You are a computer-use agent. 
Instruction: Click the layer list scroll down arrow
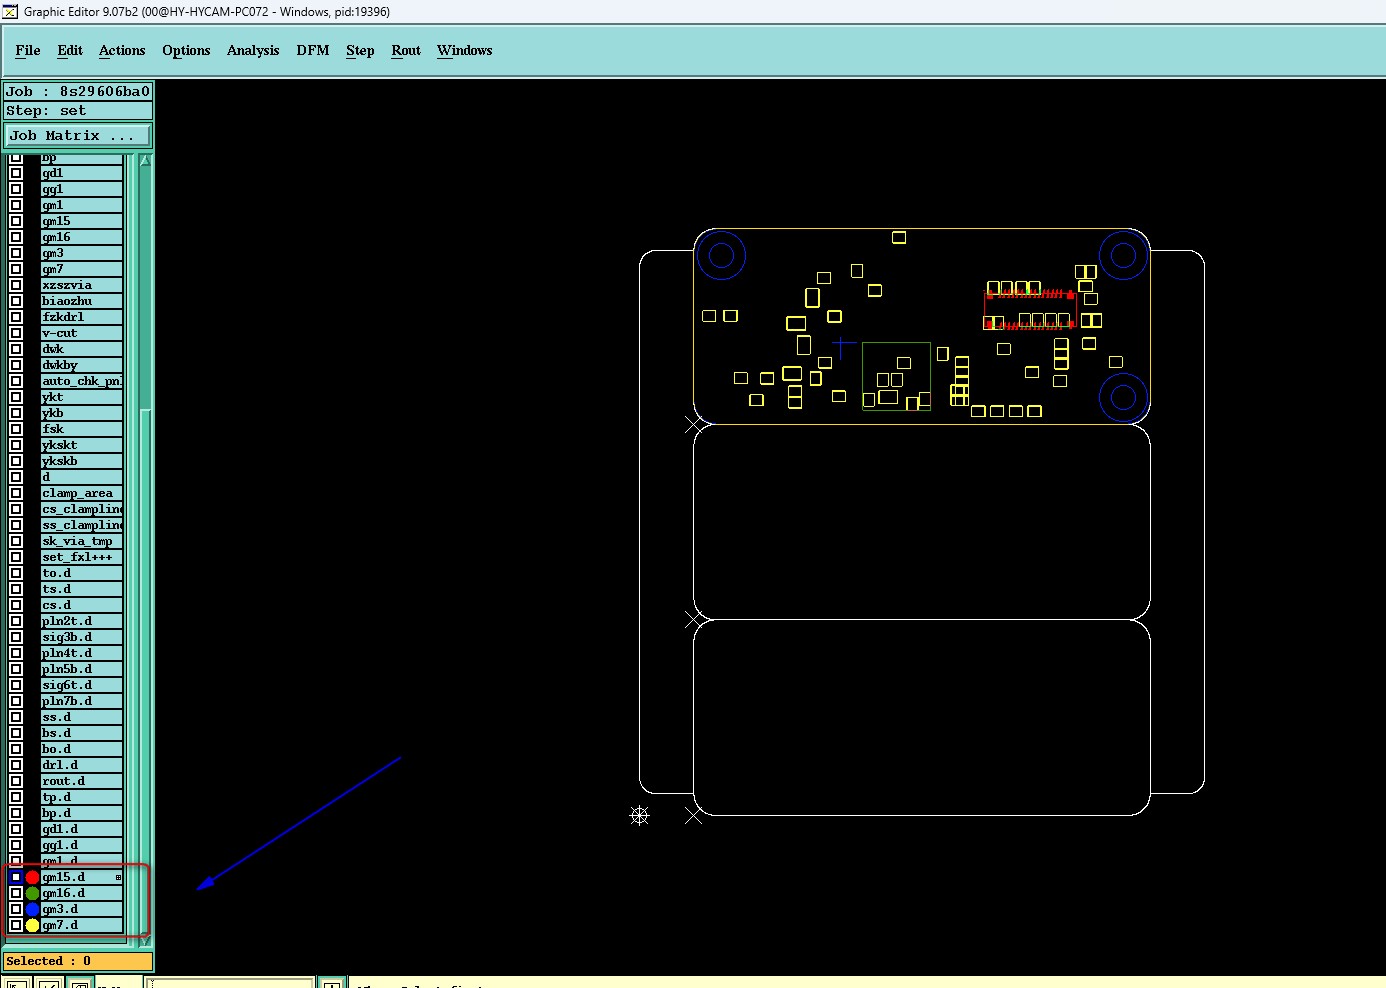145,940
